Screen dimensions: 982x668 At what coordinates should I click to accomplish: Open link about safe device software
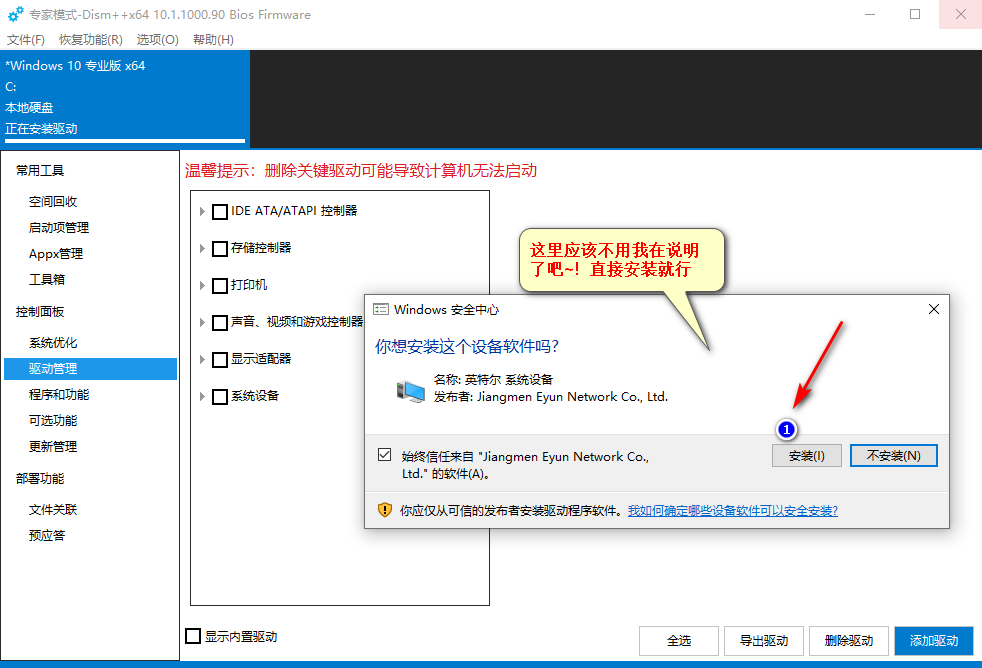[732, 510]
